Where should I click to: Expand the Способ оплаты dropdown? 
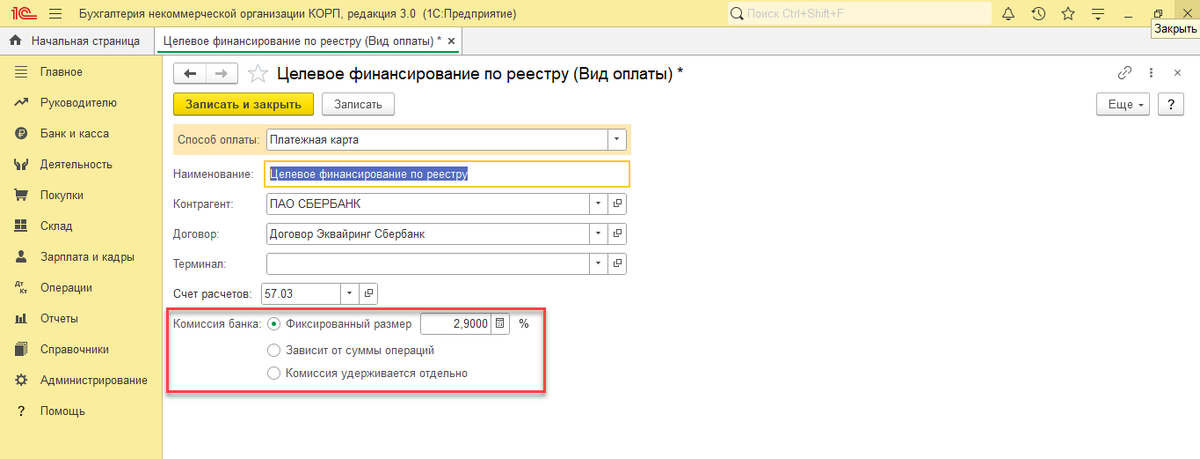point(617,139)
